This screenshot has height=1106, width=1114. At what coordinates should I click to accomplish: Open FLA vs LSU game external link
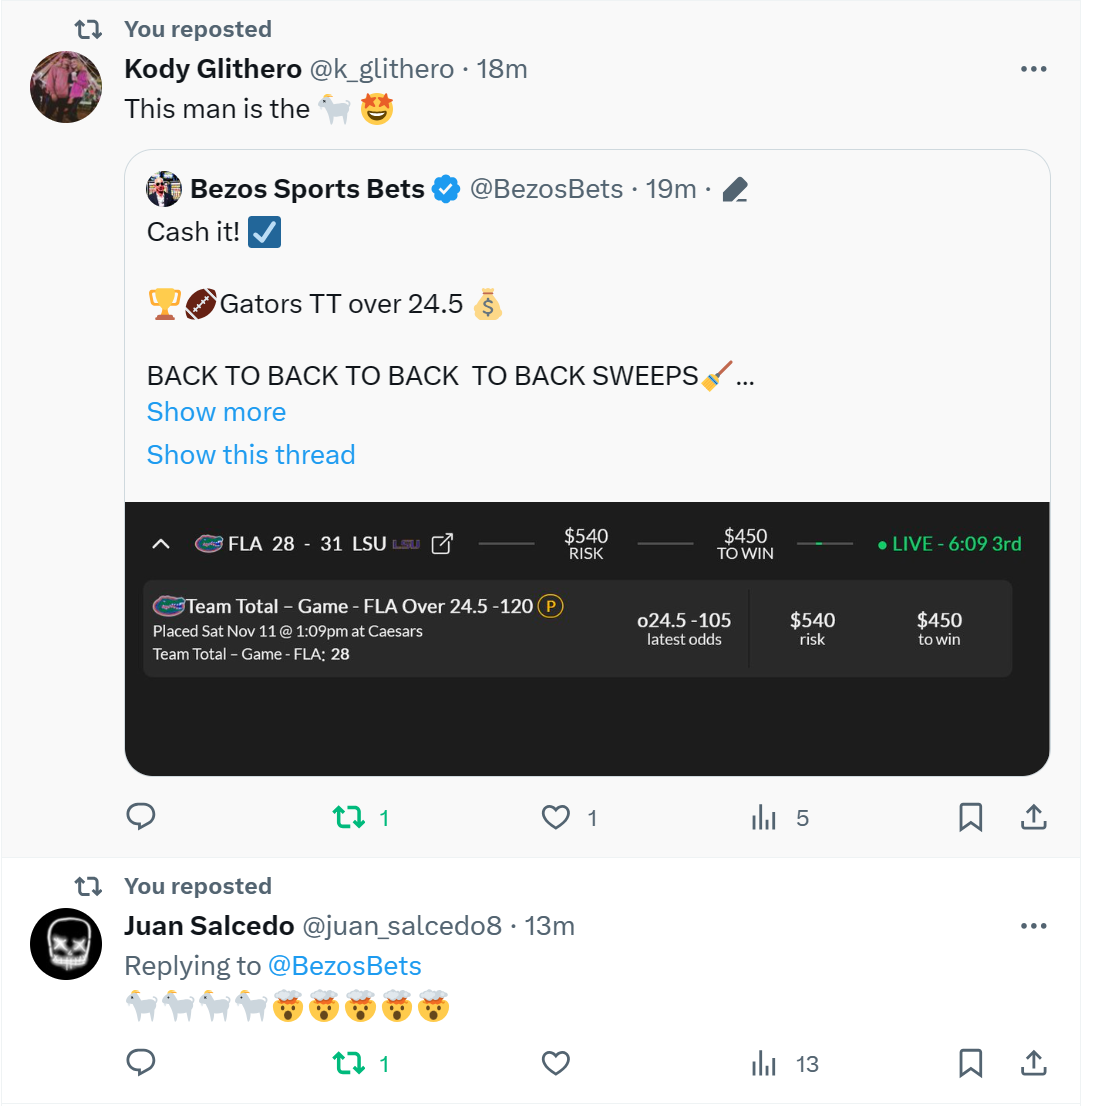442,544
